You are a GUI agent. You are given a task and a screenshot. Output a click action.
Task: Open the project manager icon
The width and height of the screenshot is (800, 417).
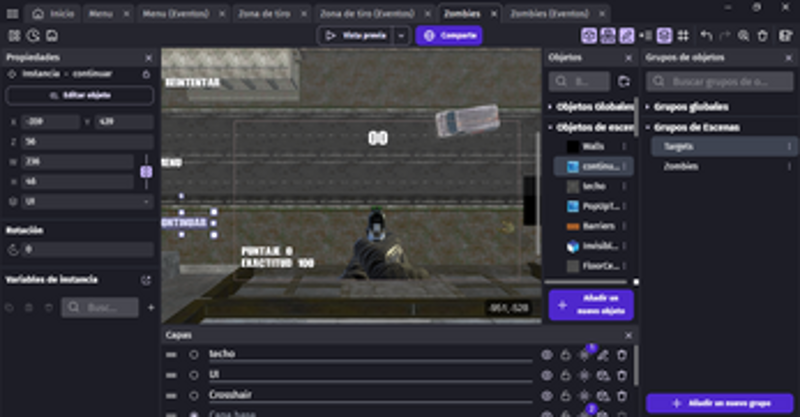tap(14, 36)
